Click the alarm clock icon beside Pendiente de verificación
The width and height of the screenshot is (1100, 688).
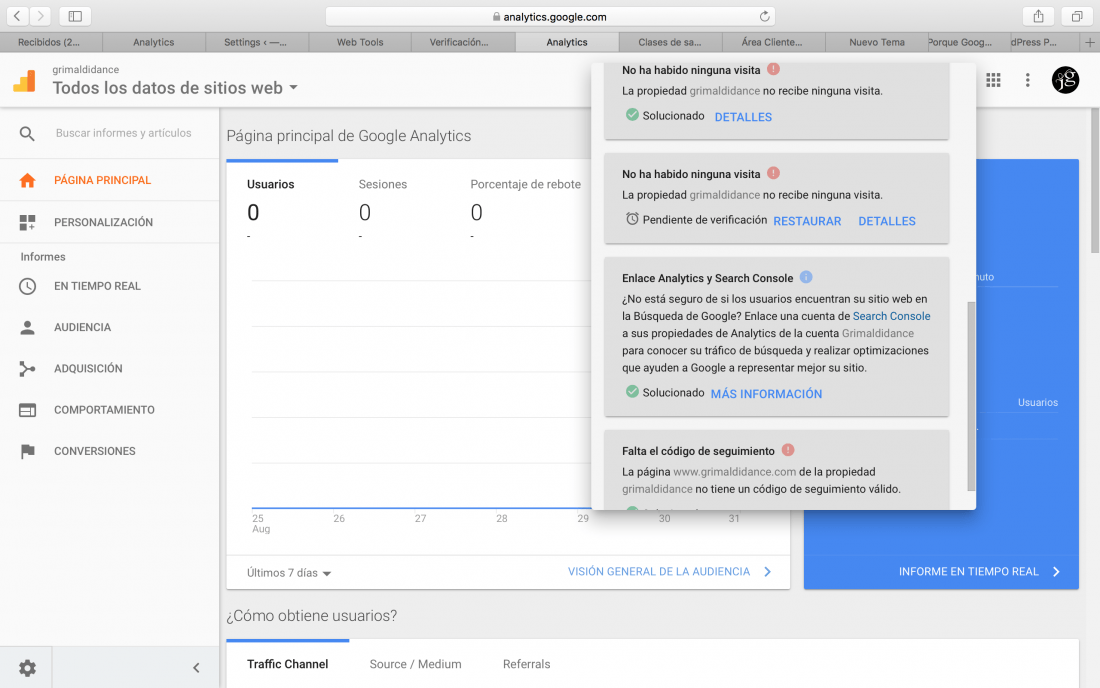pos(632,219)
